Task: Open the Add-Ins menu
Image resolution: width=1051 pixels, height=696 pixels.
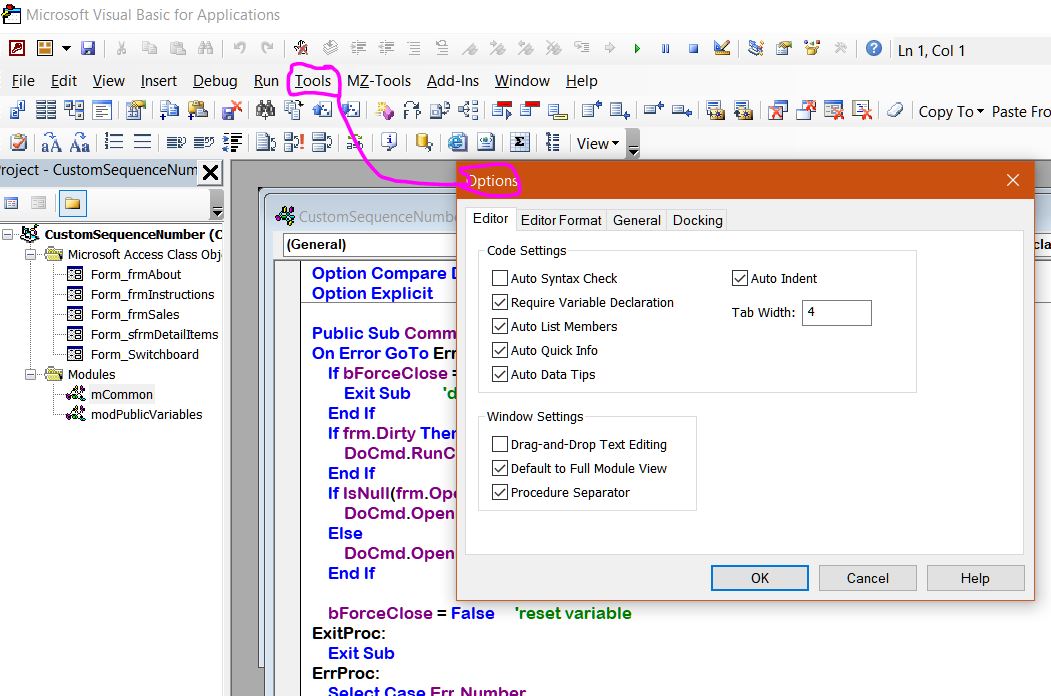Action: point(453,80)
